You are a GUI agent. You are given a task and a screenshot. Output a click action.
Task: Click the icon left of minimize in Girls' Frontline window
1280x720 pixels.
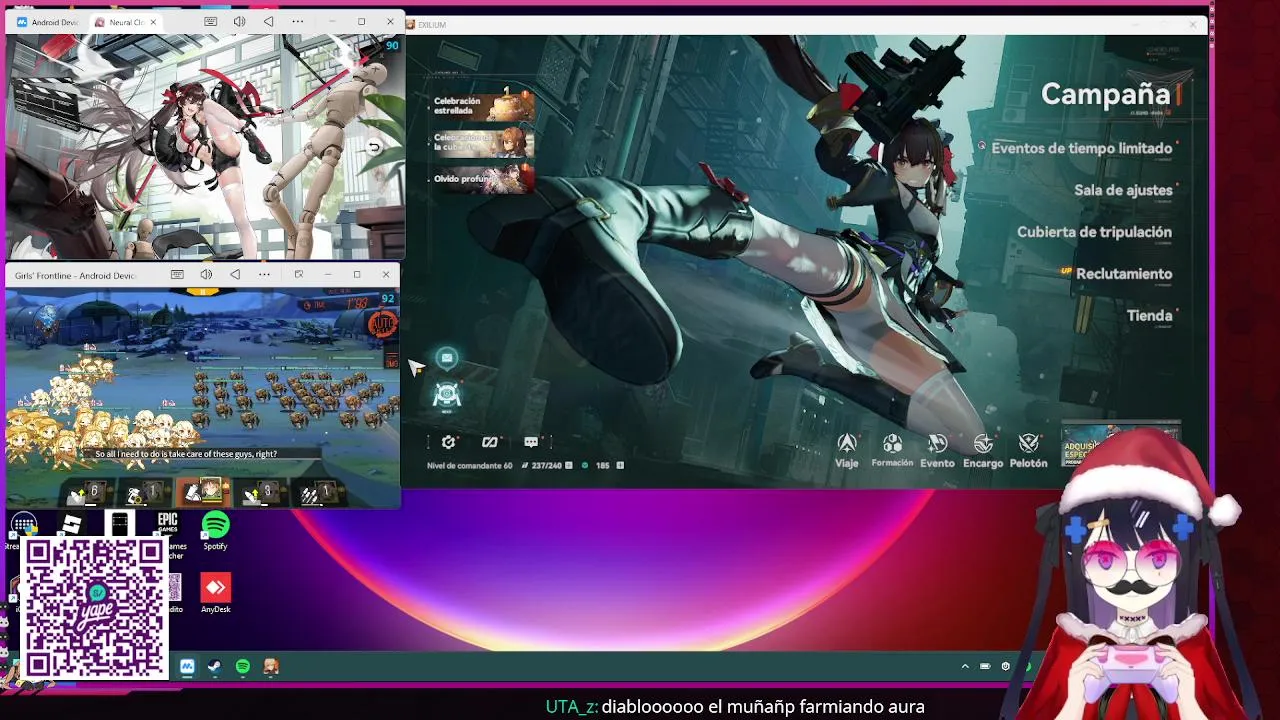(298, 275)
